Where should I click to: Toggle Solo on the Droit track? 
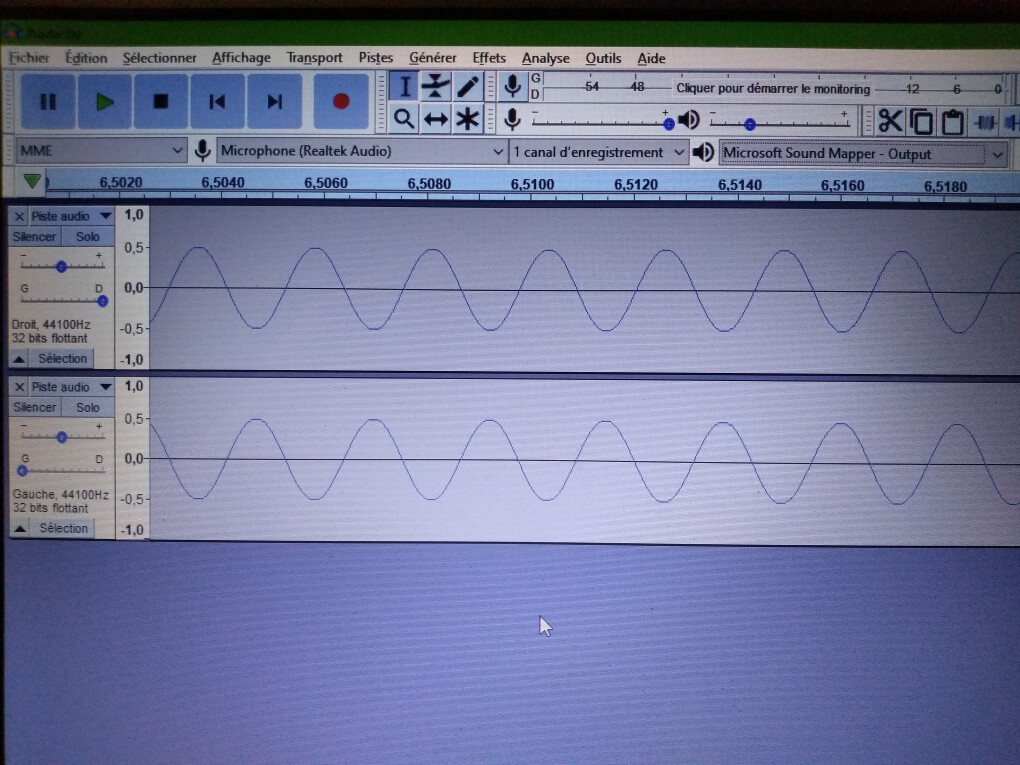(88, 237)
